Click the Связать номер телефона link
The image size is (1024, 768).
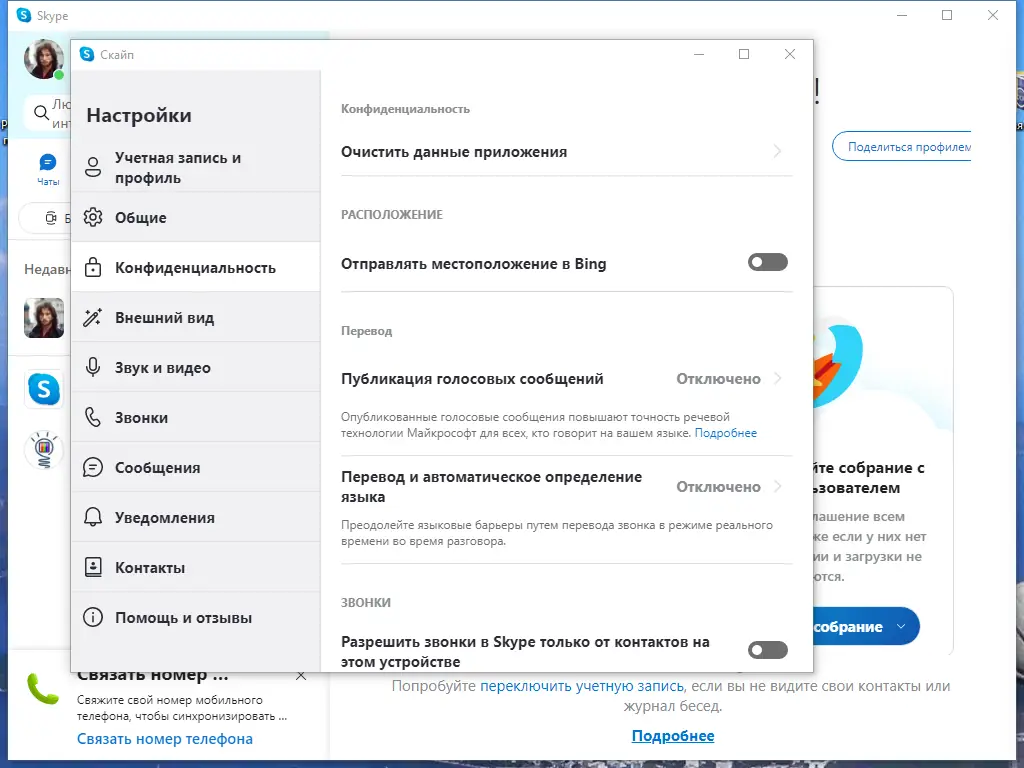point(163,738)
